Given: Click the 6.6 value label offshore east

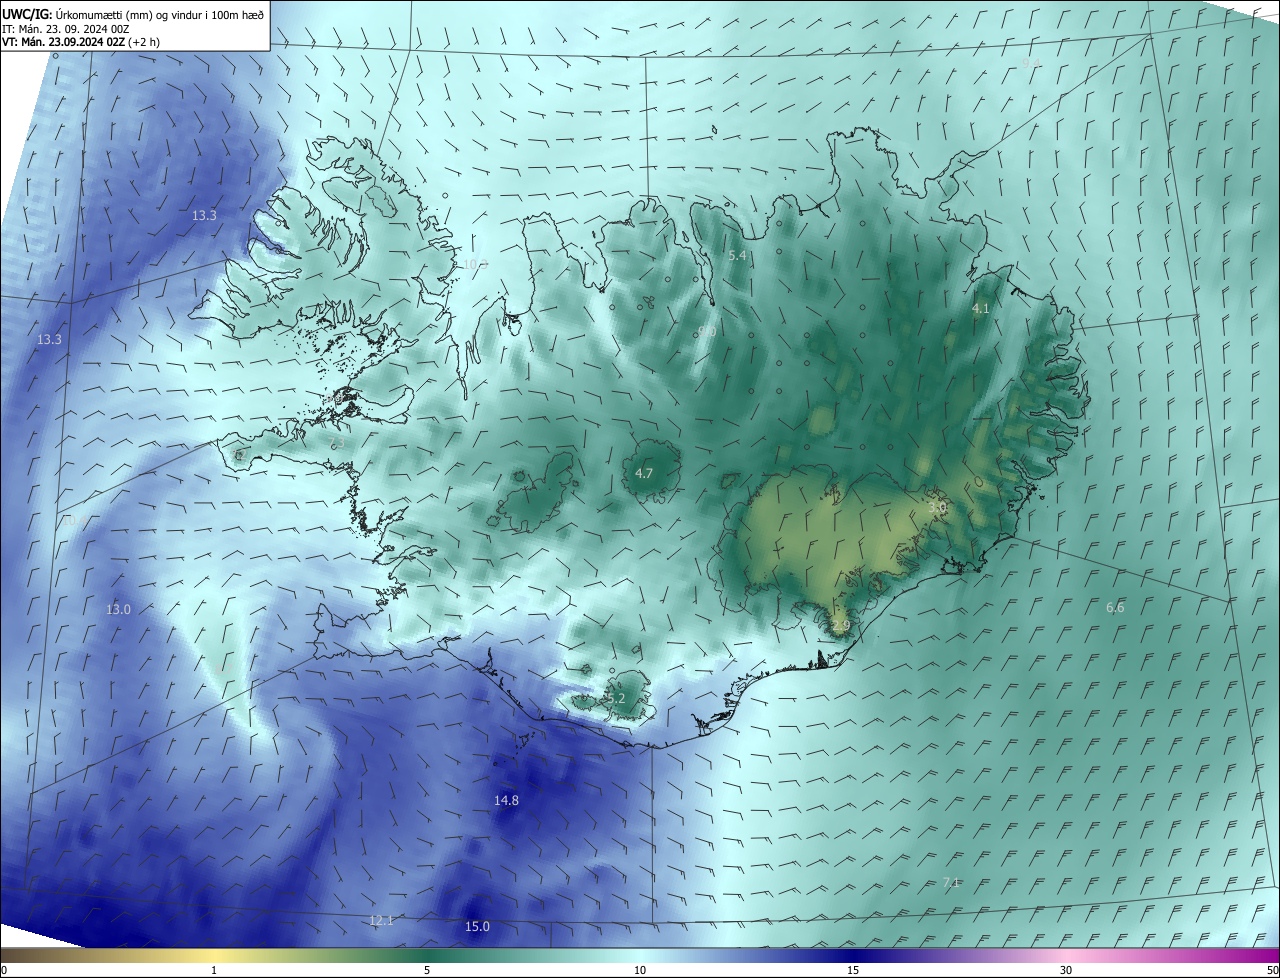Looking at the screenshot, I should tap(1115, 607).
